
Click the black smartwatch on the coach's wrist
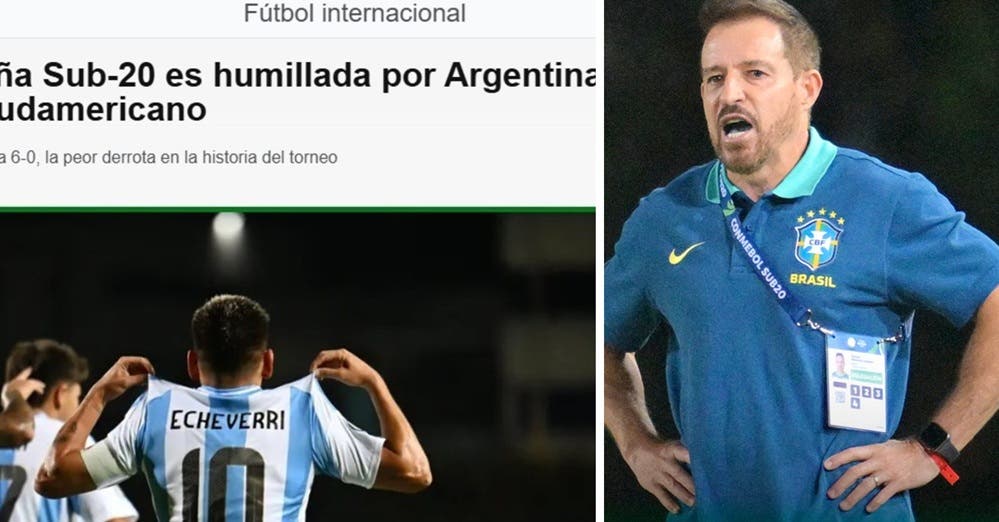click(938, 440)
